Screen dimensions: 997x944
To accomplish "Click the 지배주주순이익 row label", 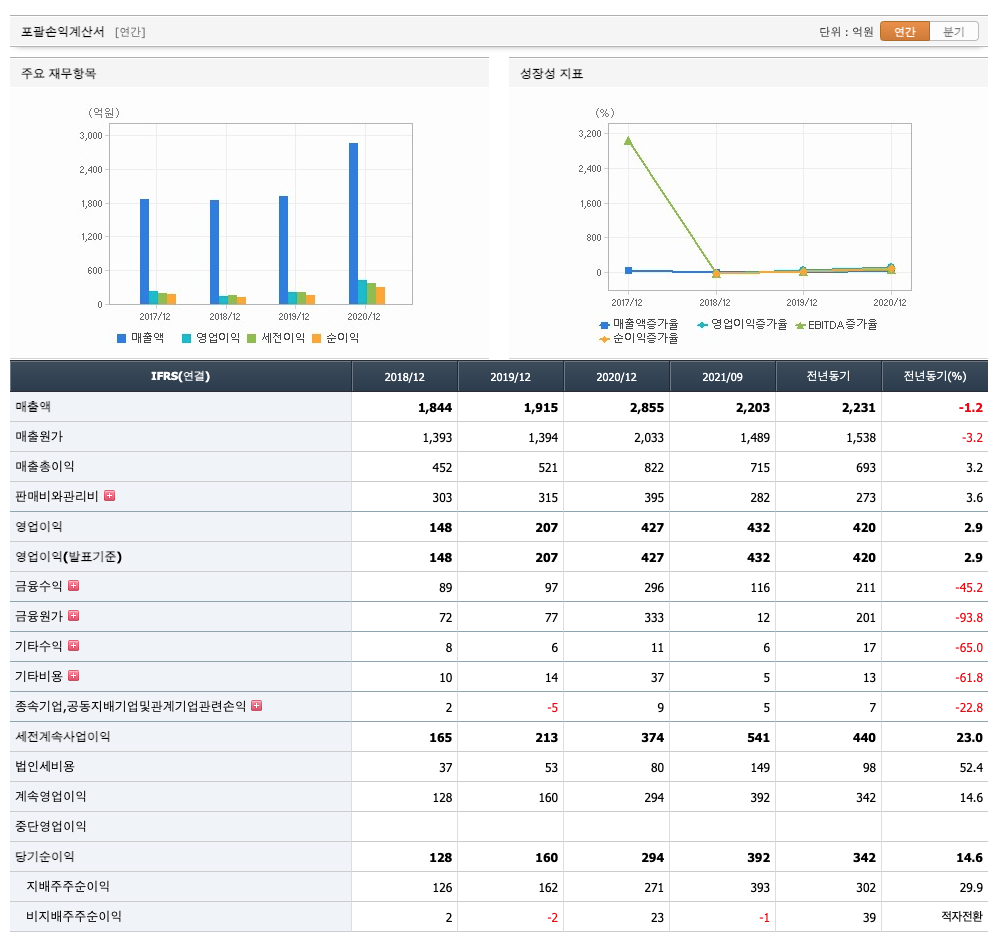I will tap(67, 886).
